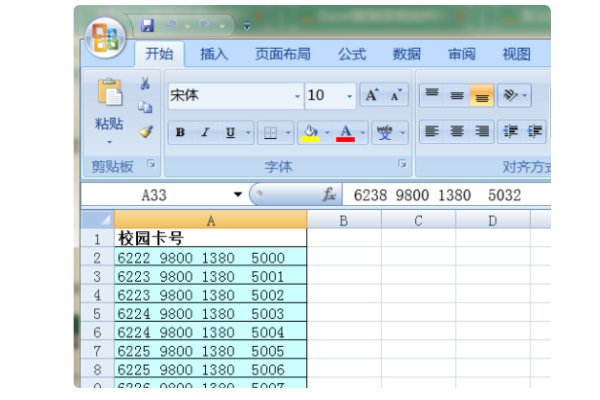
Task: Align text left
Action: pyautogui.click(x=432, y=132)
